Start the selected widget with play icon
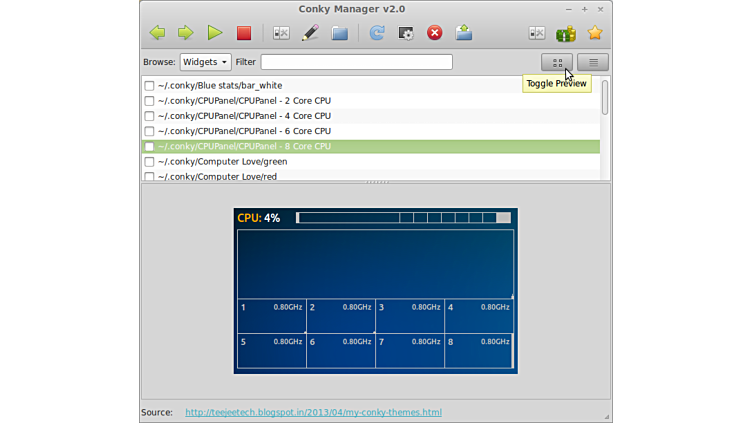This screenshot has height=423, width=752. pyautogui.click(x=214, y=33)
